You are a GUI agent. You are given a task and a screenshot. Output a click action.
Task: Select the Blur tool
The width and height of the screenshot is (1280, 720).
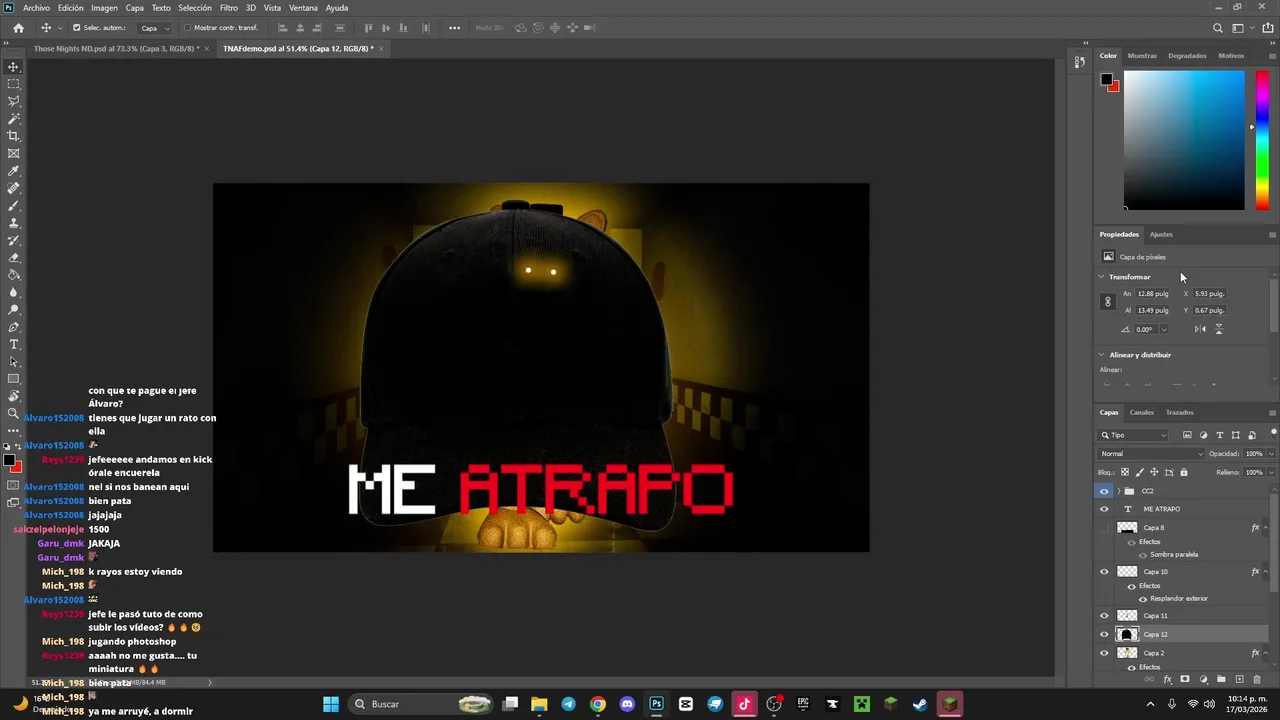14,292
